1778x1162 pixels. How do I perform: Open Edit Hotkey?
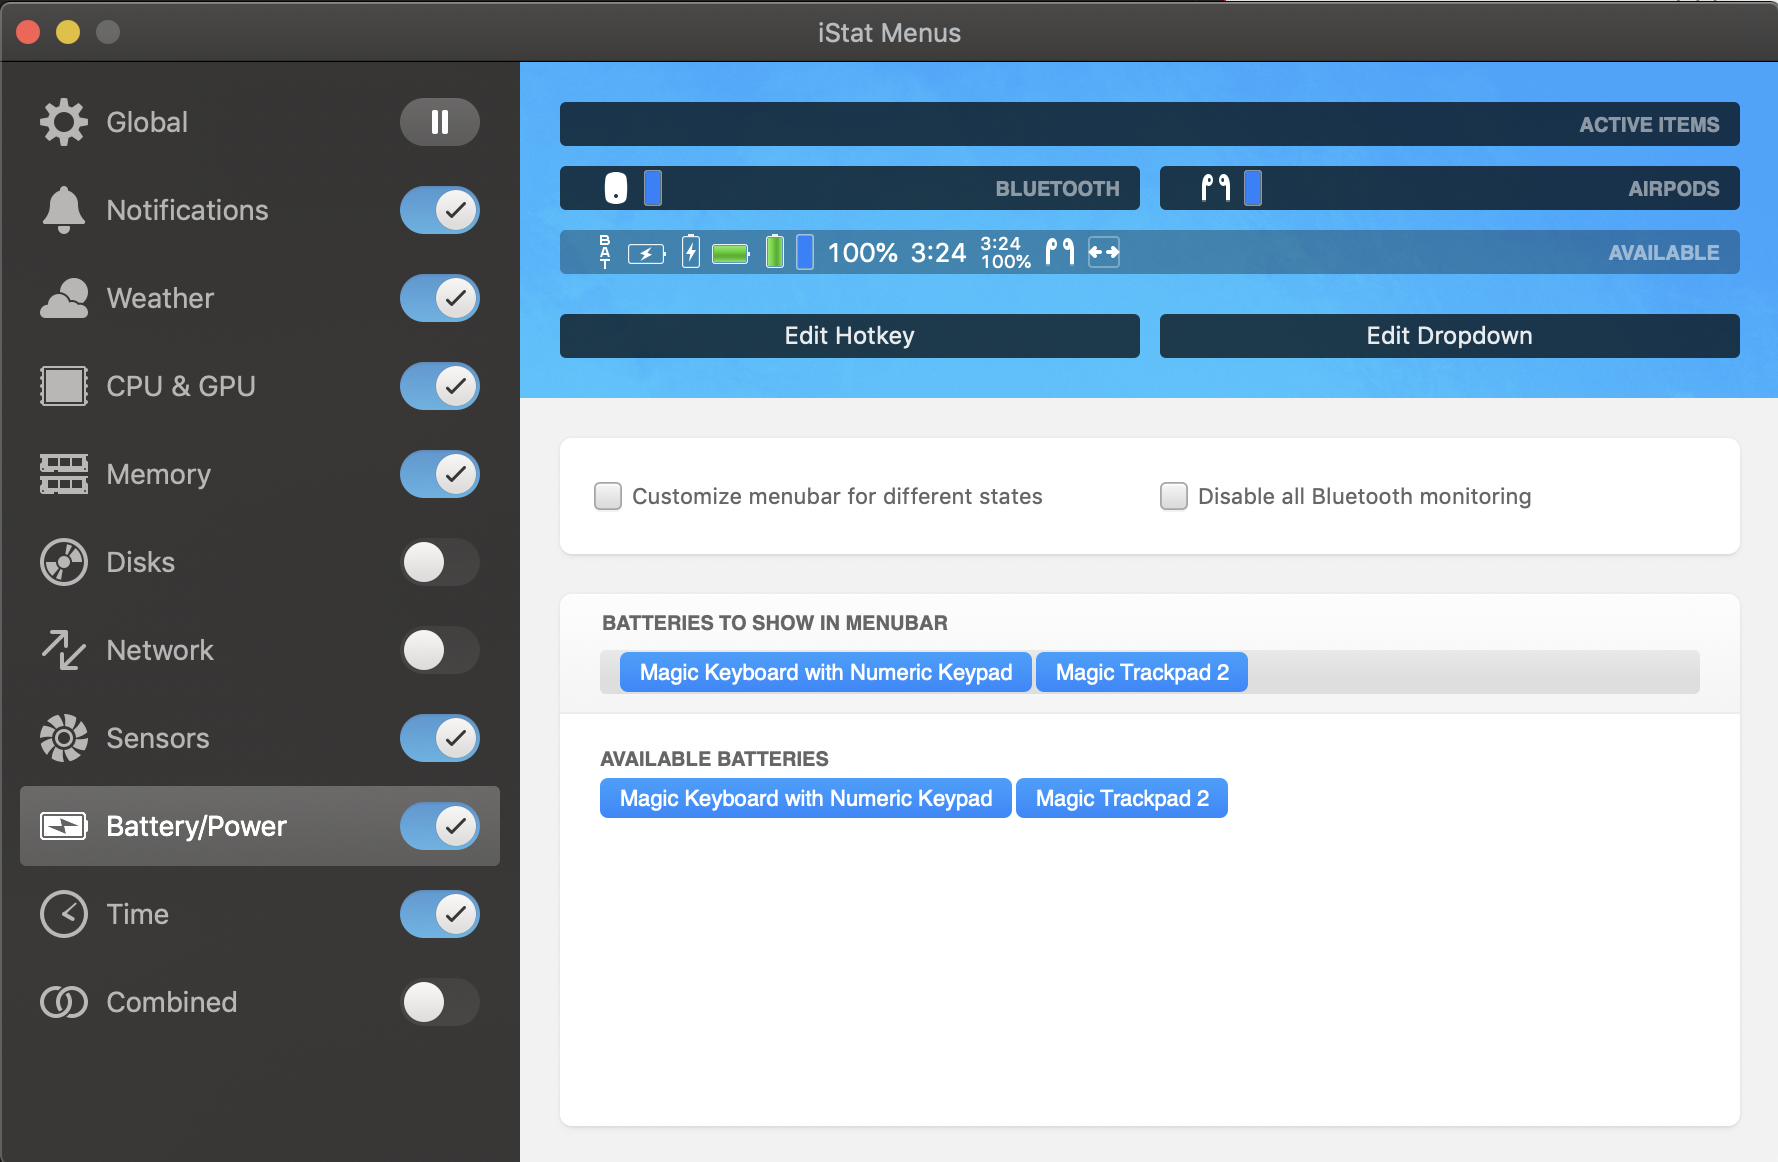coord(850,336)
